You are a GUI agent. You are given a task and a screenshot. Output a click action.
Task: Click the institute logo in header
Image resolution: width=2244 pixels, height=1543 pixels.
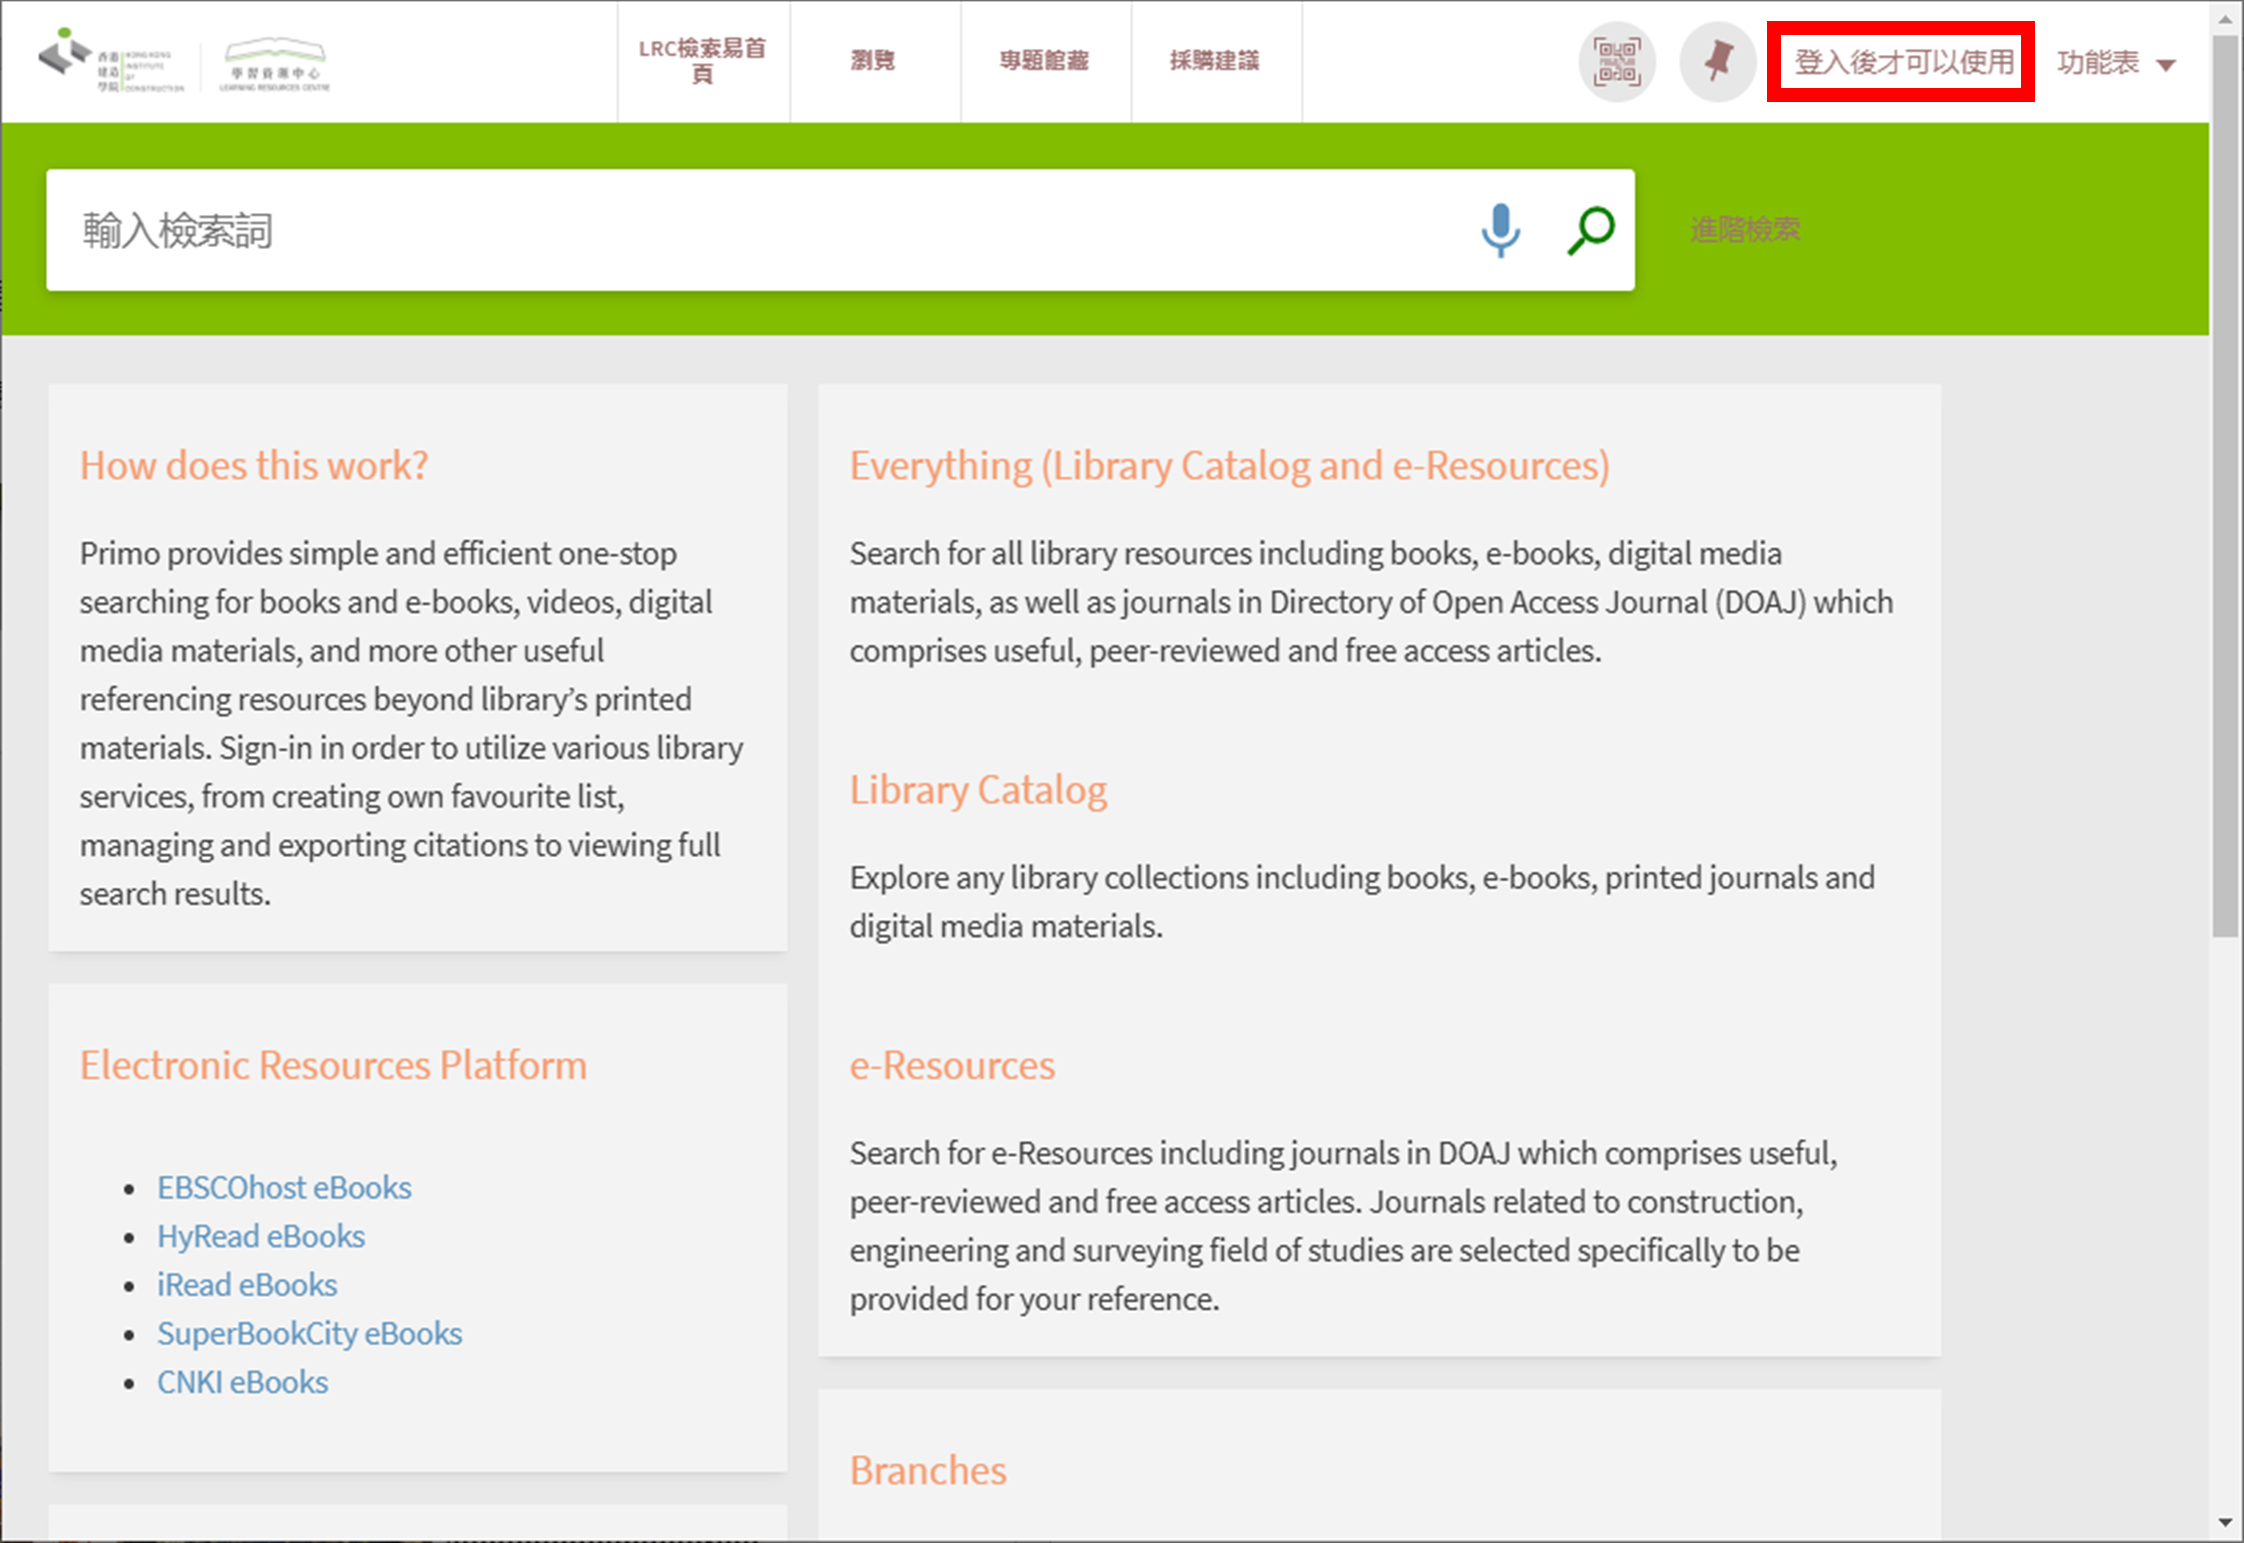point(112,60)
